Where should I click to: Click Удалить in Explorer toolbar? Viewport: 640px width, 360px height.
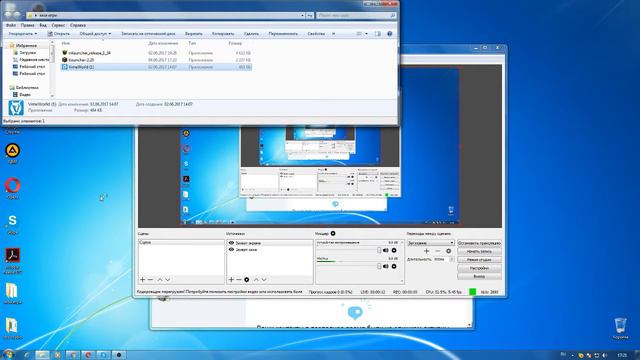coord(251,34)
